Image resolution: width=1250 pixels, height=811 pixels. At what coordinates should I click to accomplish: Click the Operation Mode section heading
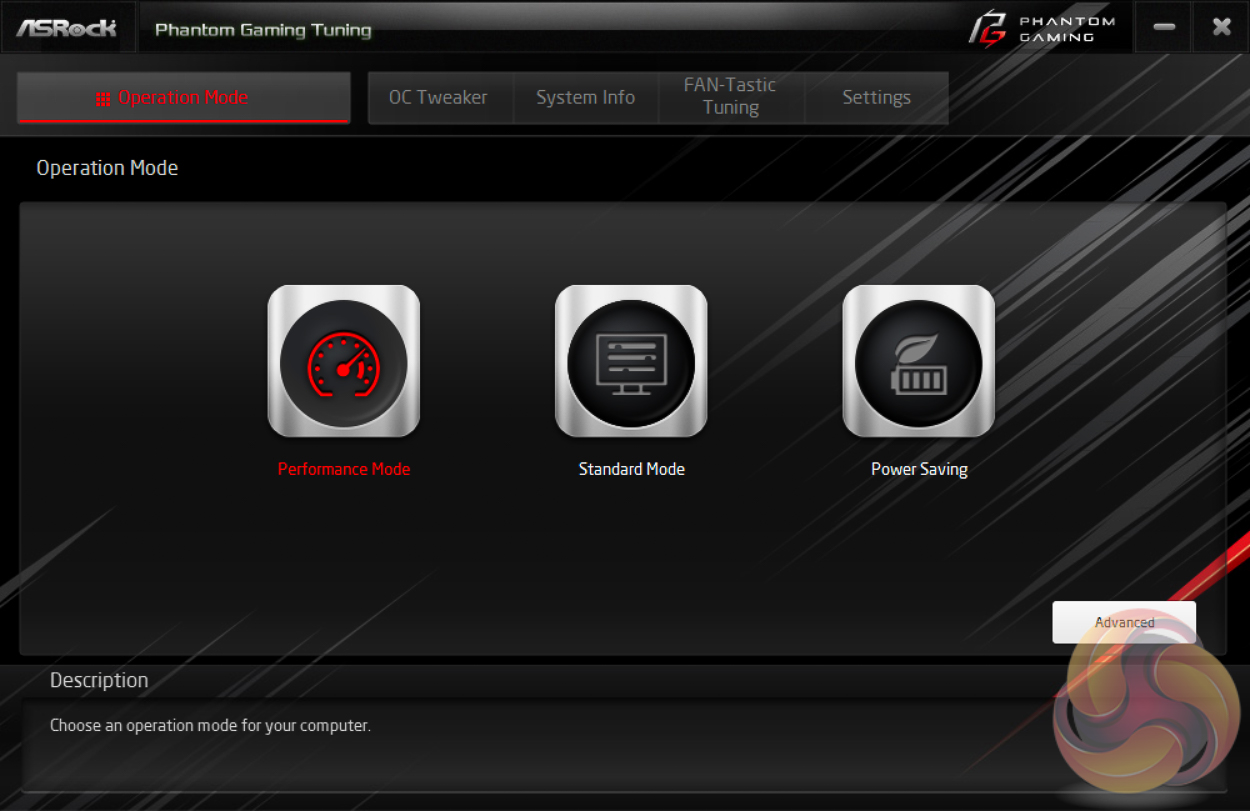107,168
